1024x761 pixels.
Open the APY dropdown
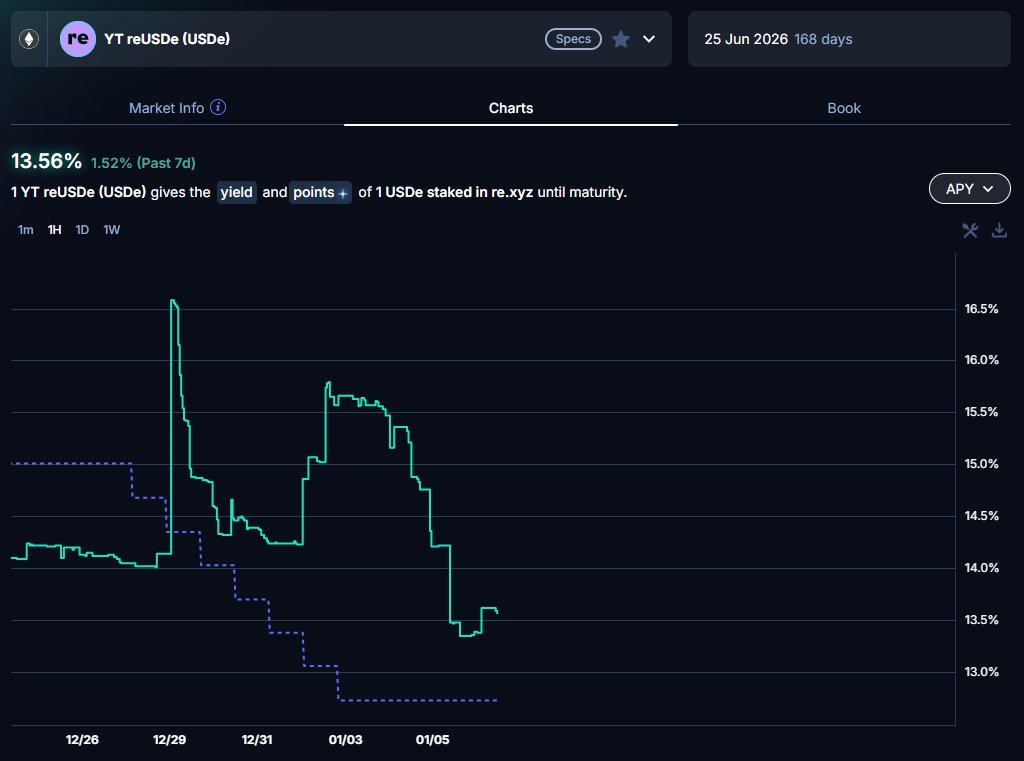968,188
